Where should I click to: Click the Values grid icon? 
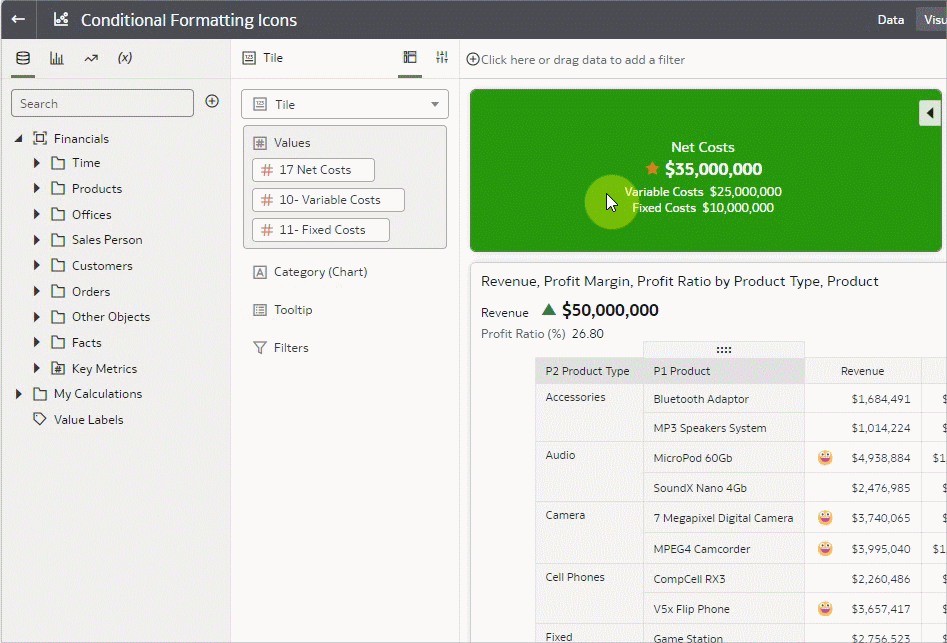click(260, 143)
